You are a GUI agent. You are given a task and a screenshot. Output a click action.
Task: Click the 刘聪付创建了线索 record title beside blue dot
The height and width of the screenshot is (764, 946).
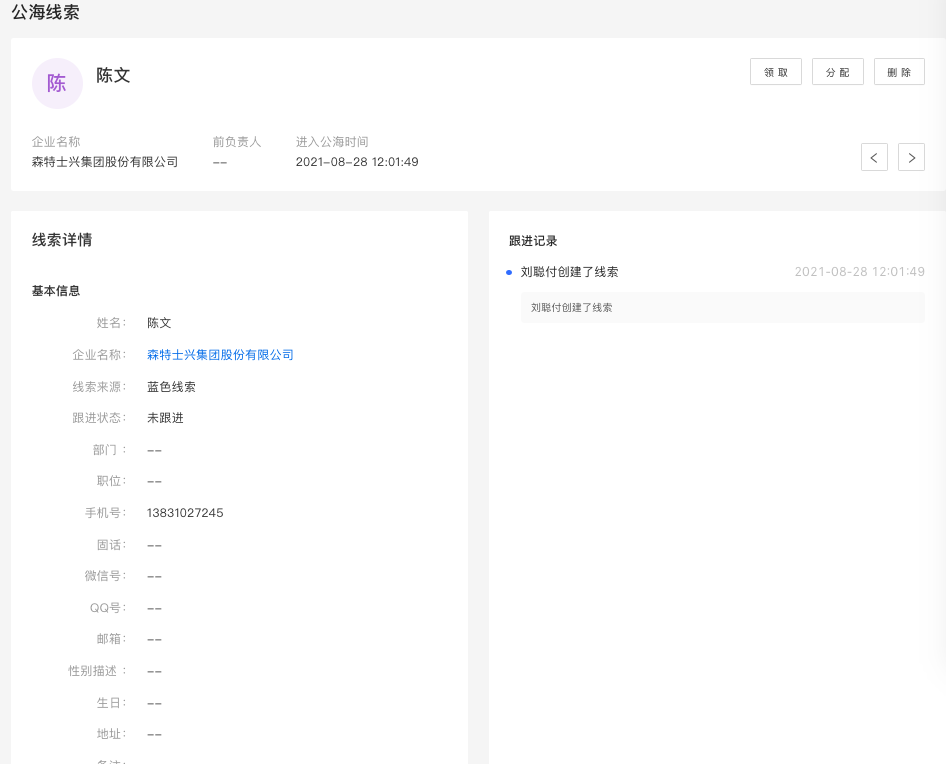point(569,272)
